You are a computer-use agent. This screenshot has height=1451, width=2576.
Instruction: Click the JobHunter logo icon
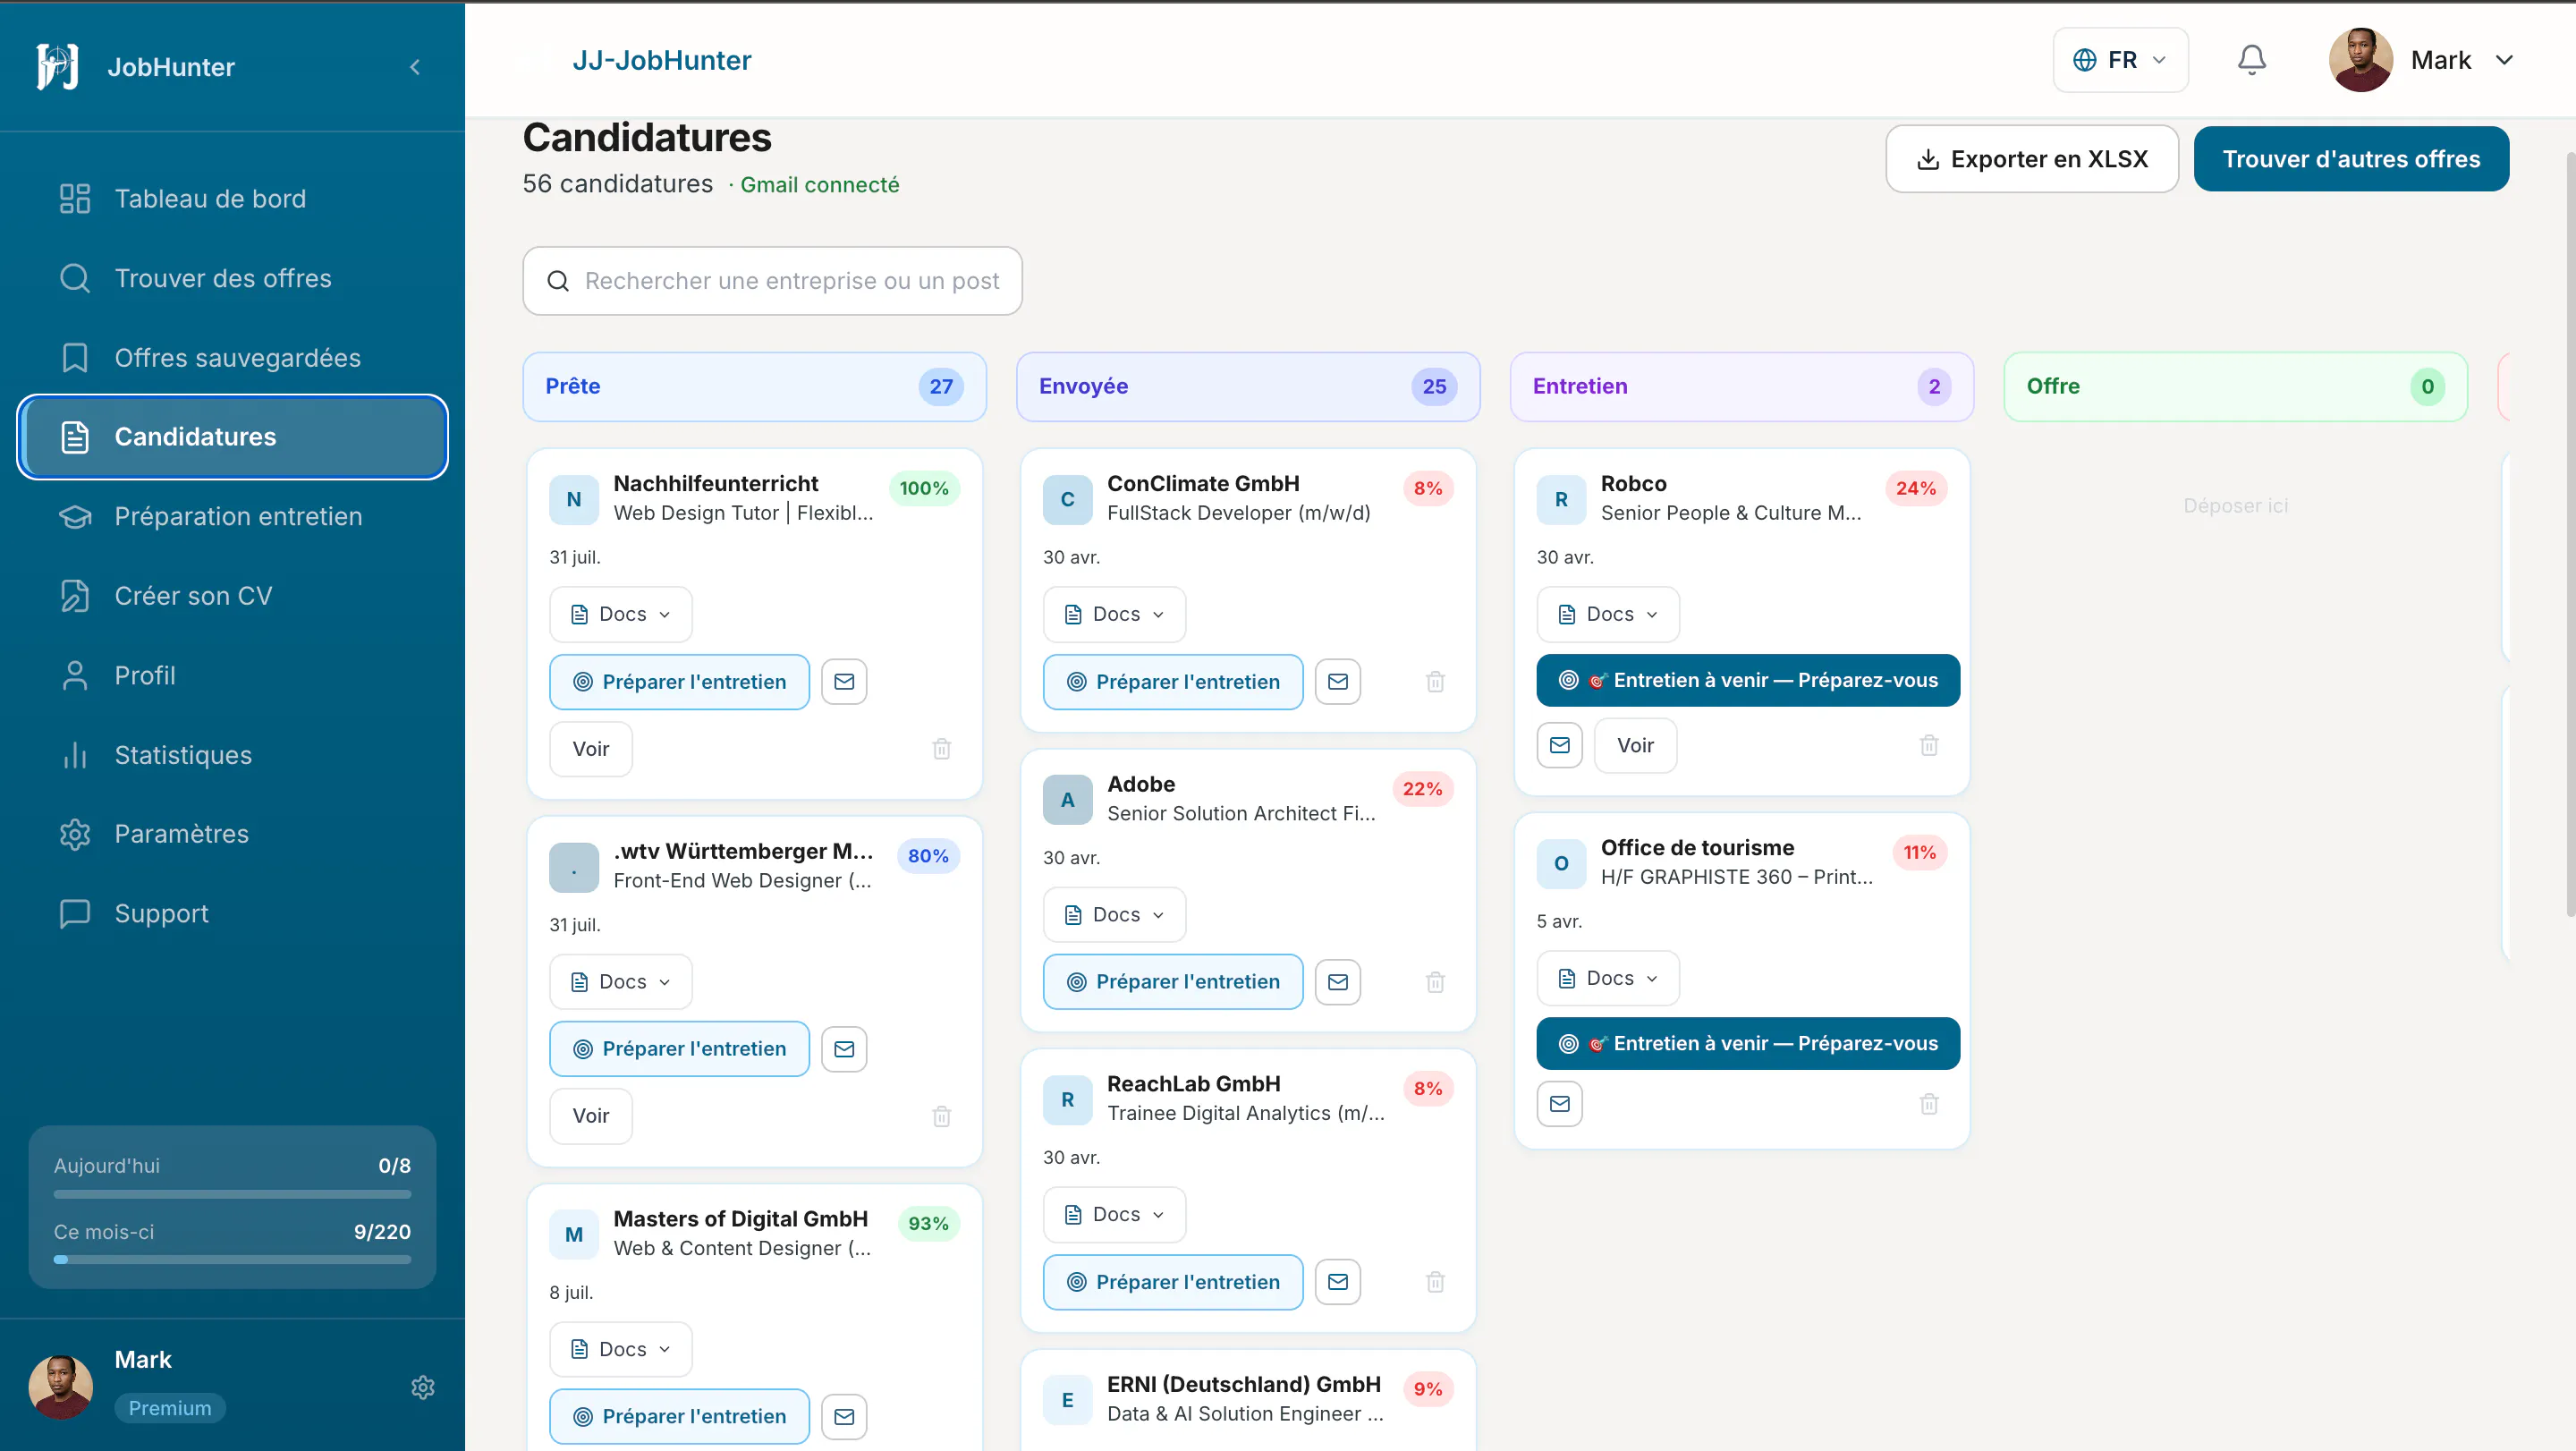point(58,66)
